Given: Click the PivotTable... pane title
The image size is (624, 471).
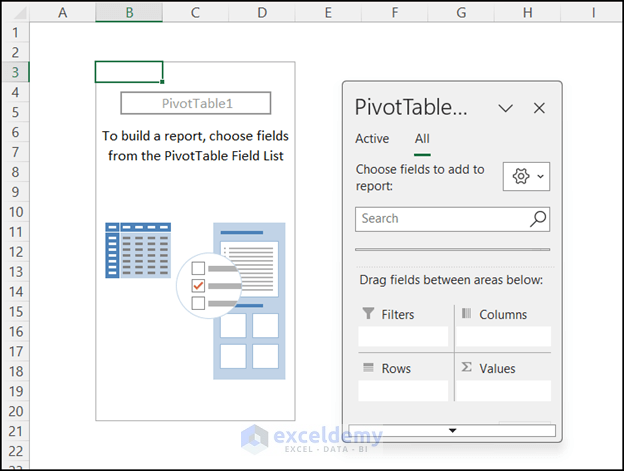Looking at the screenshot, I should [x=411, y=107].
